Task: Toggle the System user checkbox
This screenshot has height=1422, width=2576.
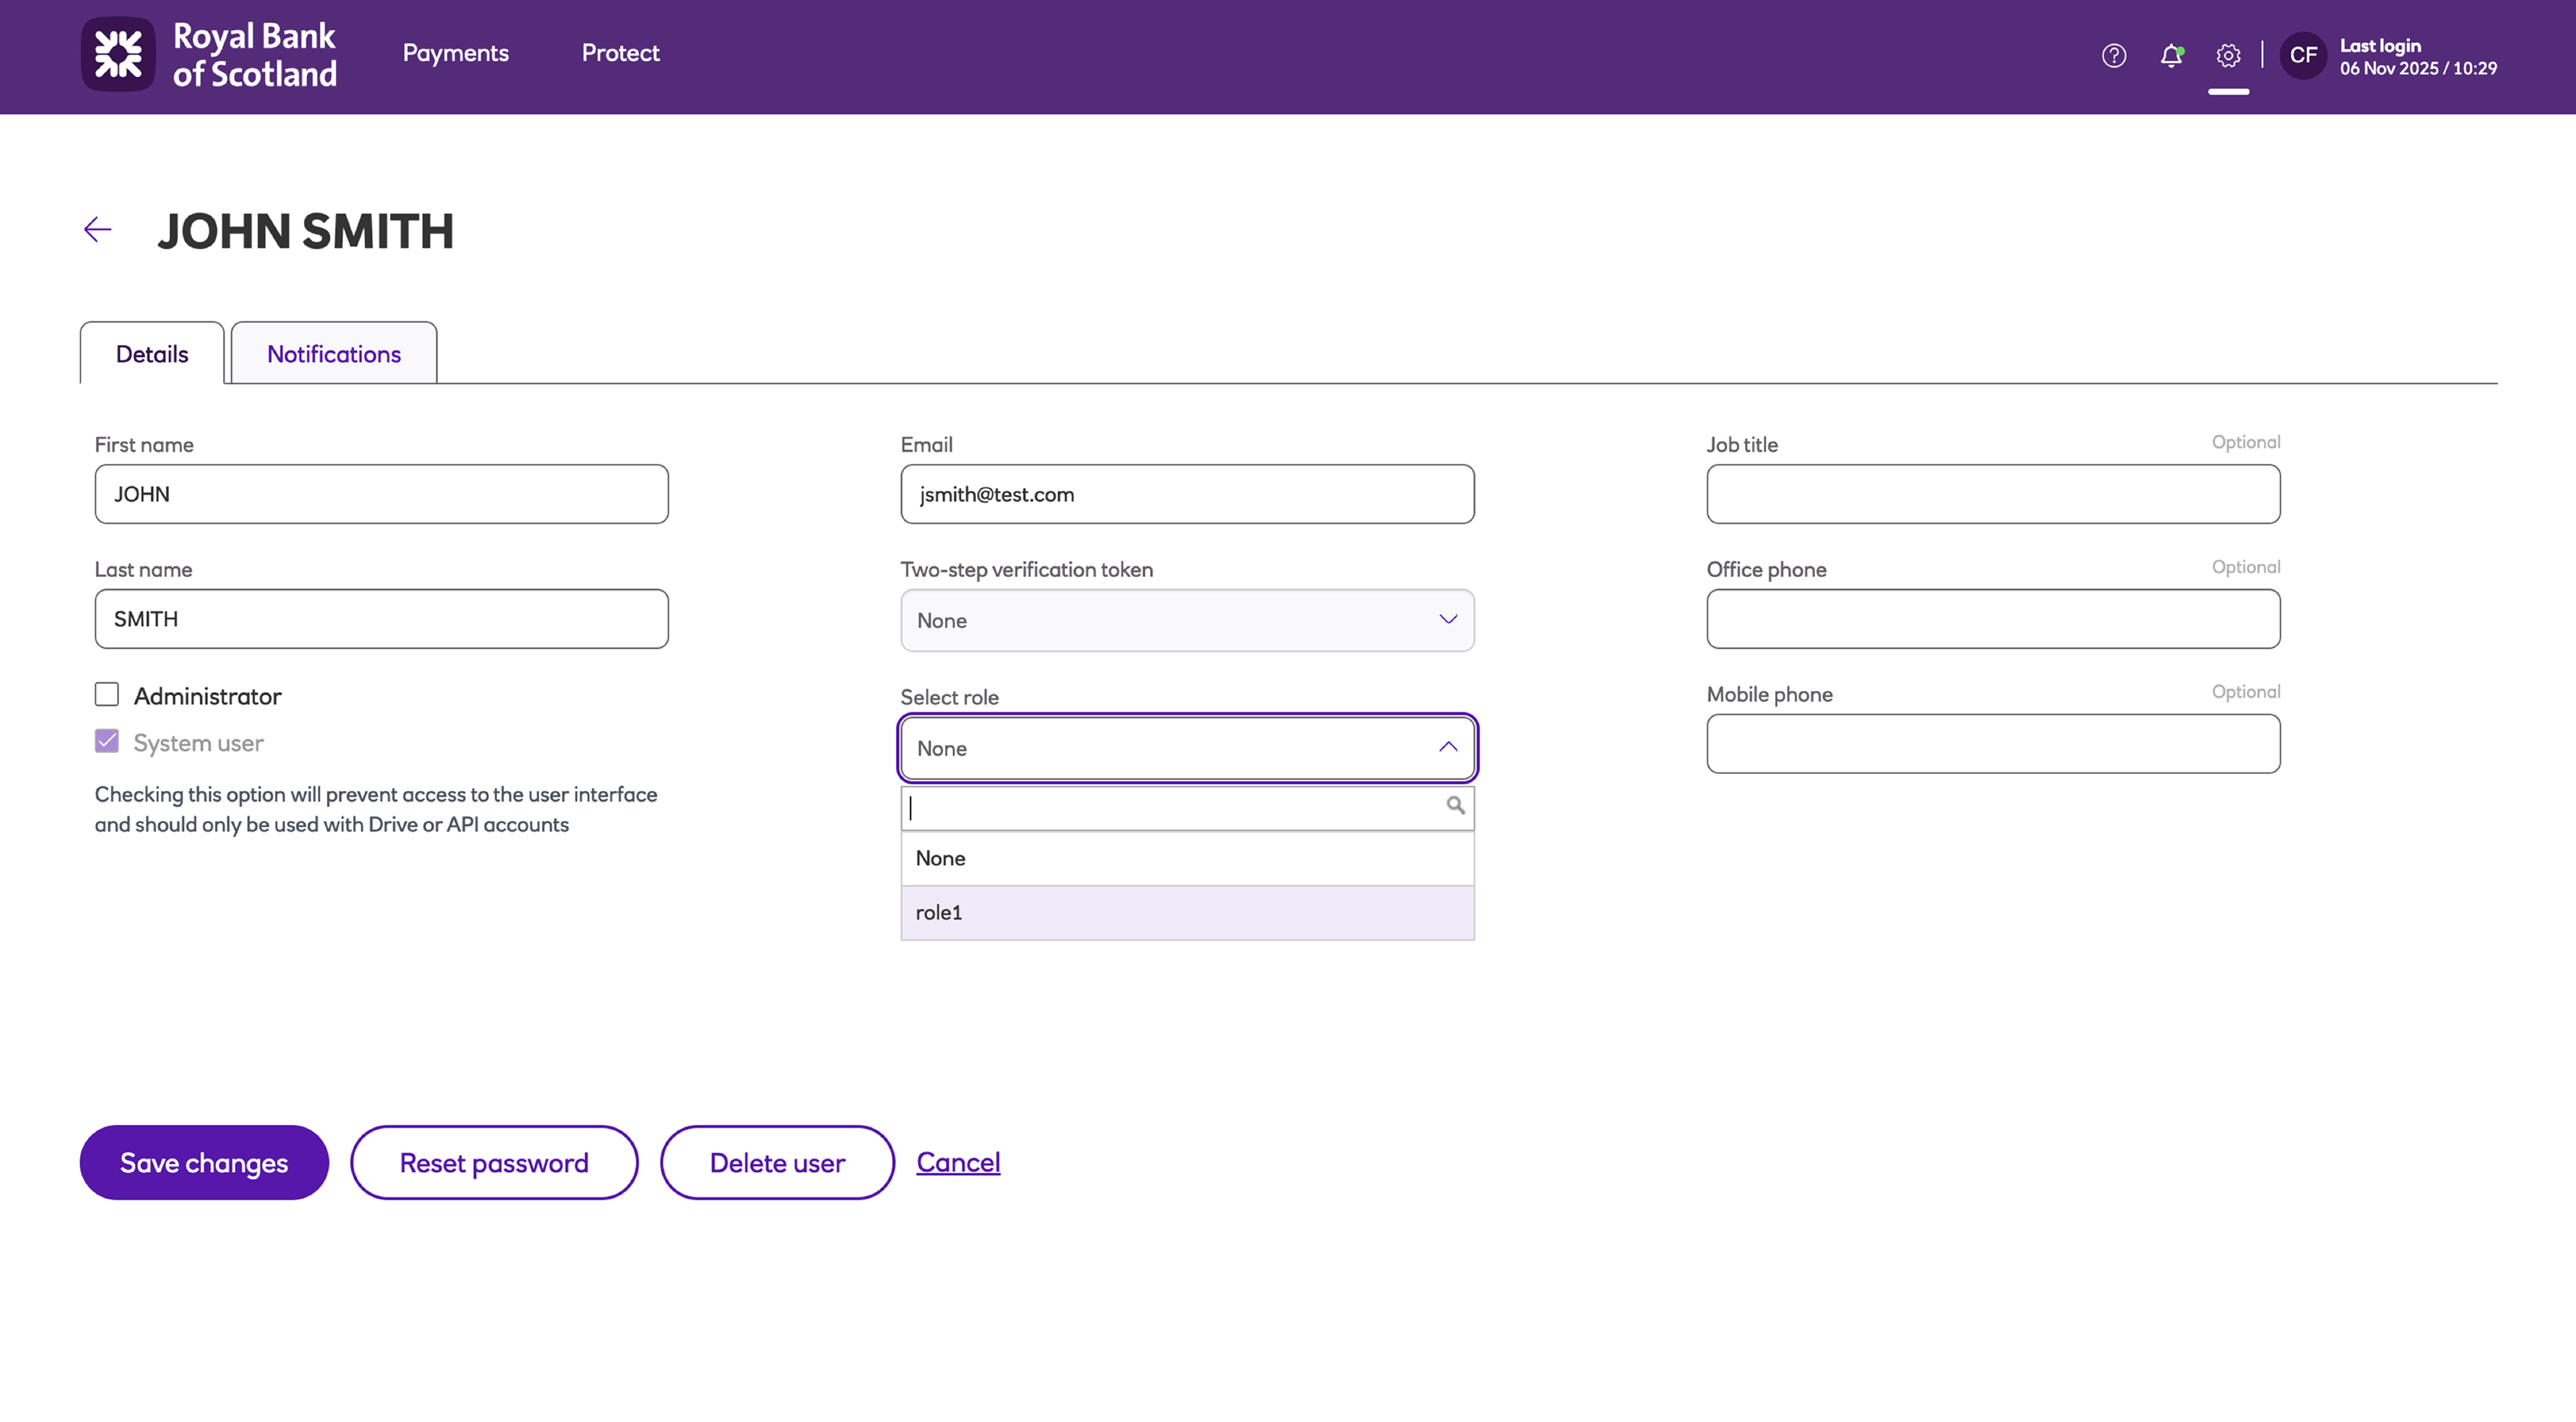Action: pos(107,741)
